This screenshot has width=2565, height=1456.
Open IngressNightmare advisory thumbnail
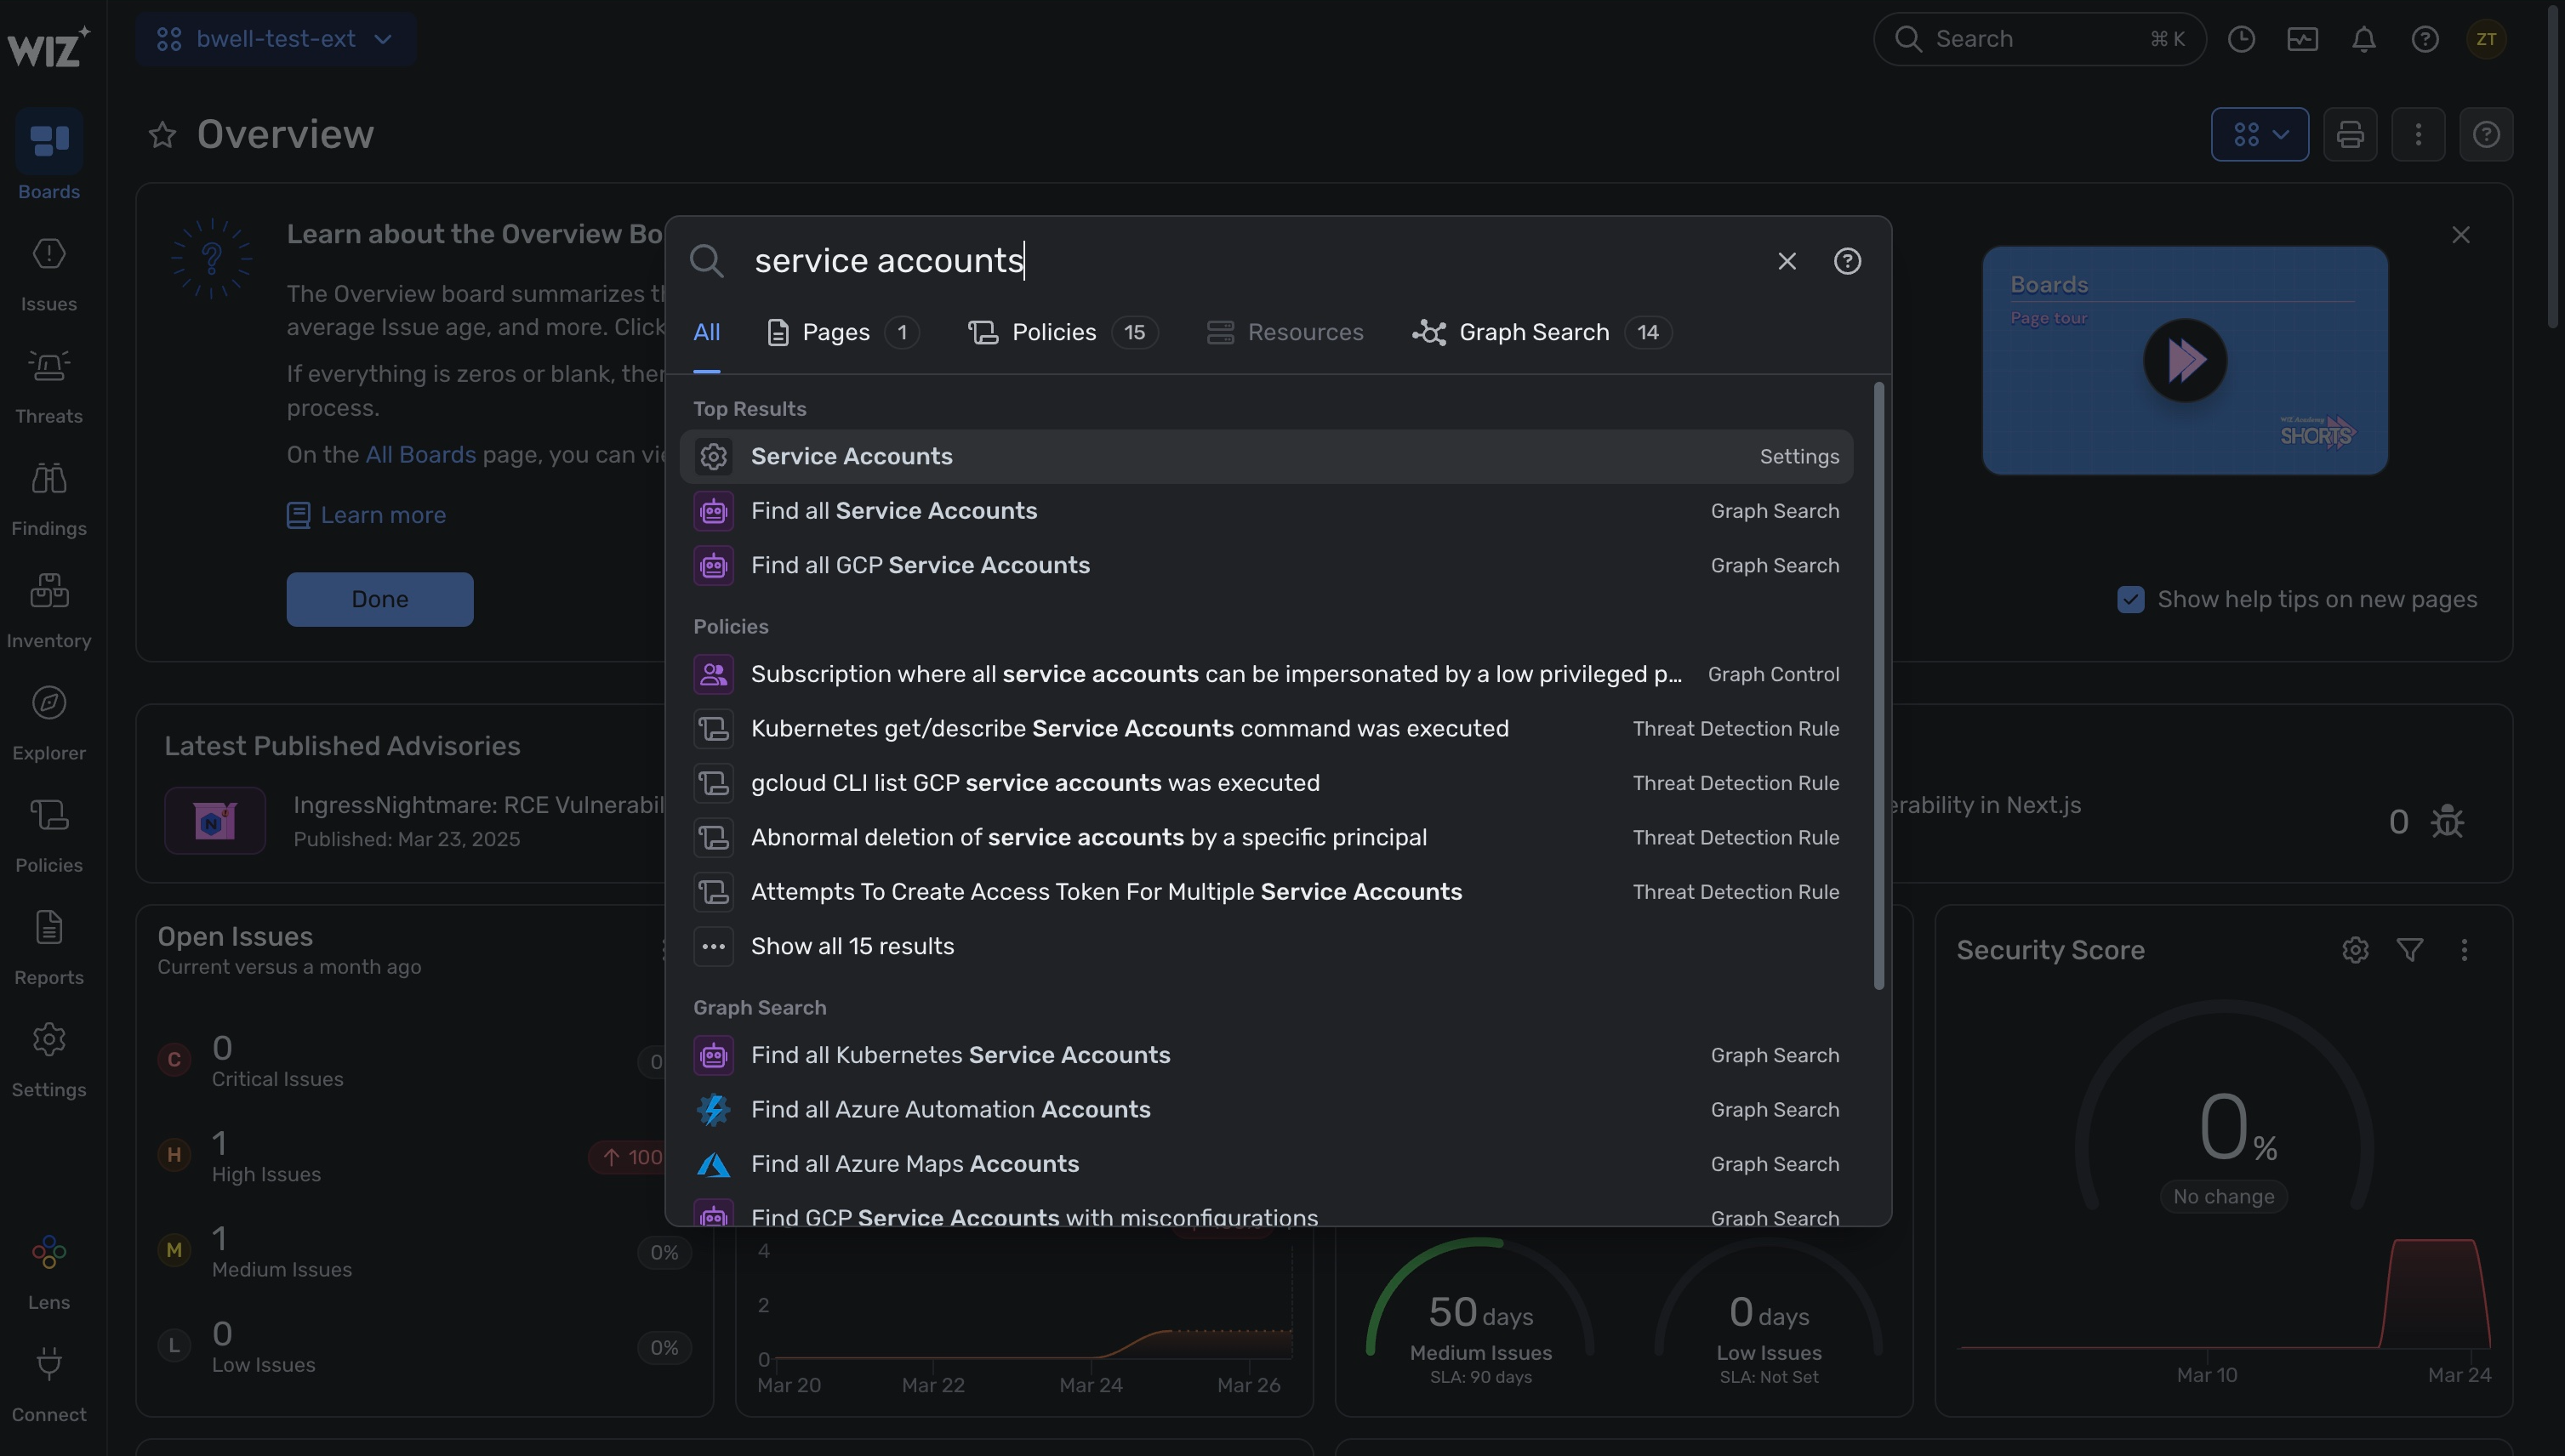point(215,821)
